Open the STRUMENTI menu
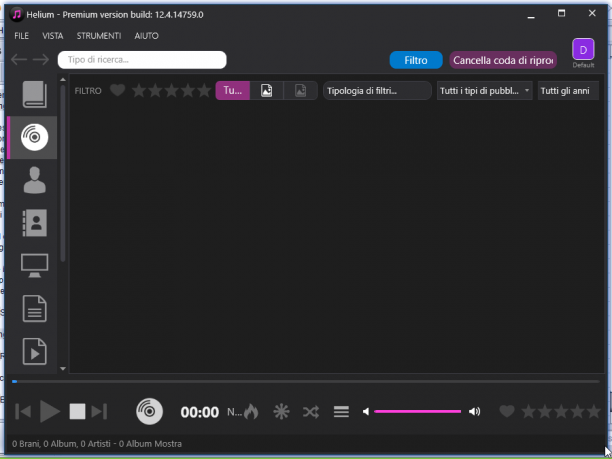Screen dimensions: 612x459 pyautogui.click(x=99, y=36)
